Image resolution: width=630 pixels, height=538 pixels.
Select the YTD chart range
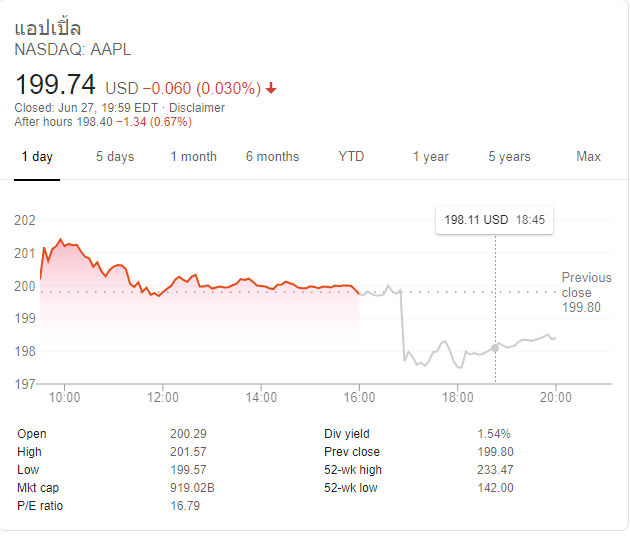pos(351,156)
